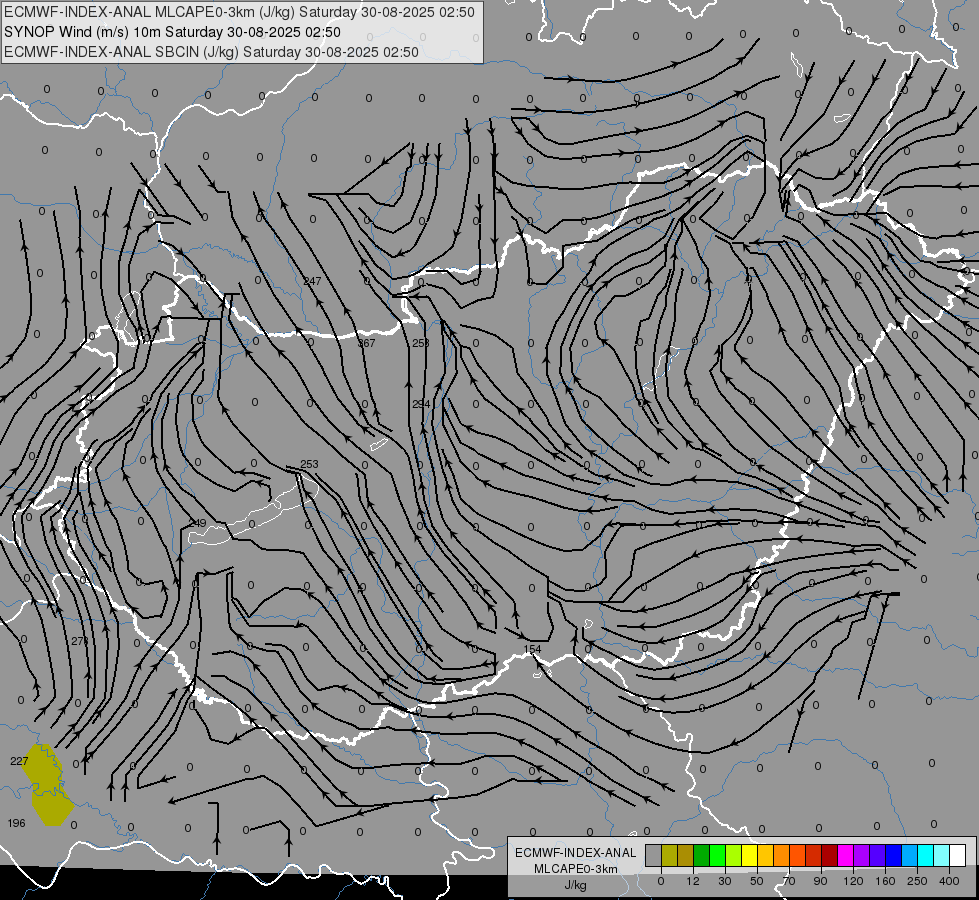This screenshot has height=900, width=979.
Task: Click the amber legend swatch at 50
Action: pyautogui.click(x=765, y=855)
